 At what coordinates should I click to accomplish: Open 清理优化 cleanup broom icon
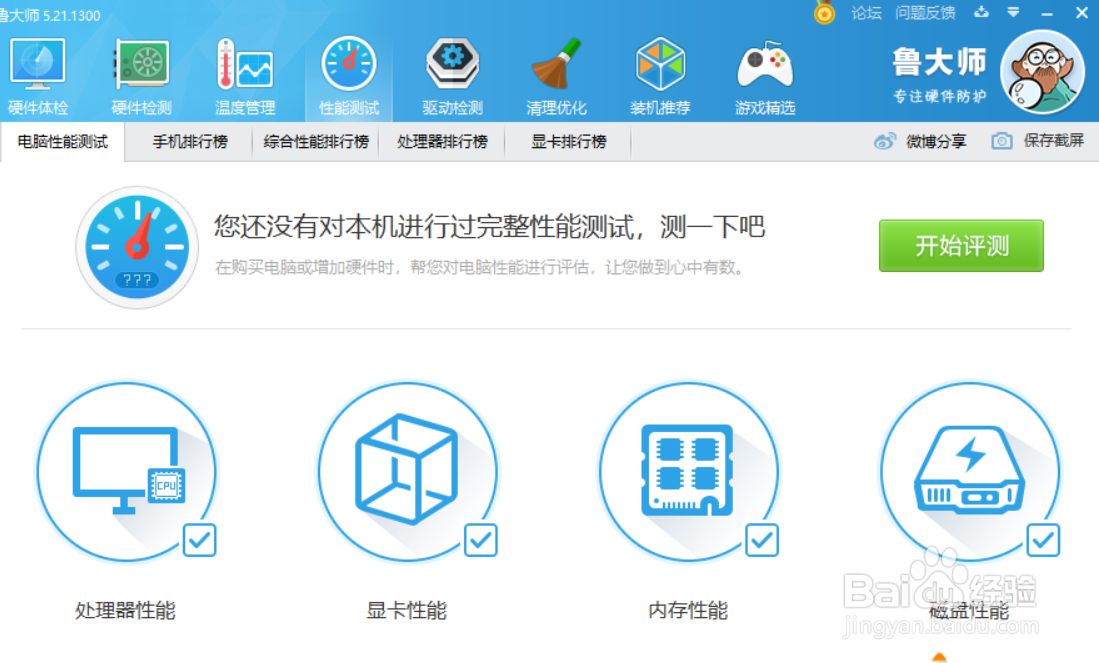point(556,64)
